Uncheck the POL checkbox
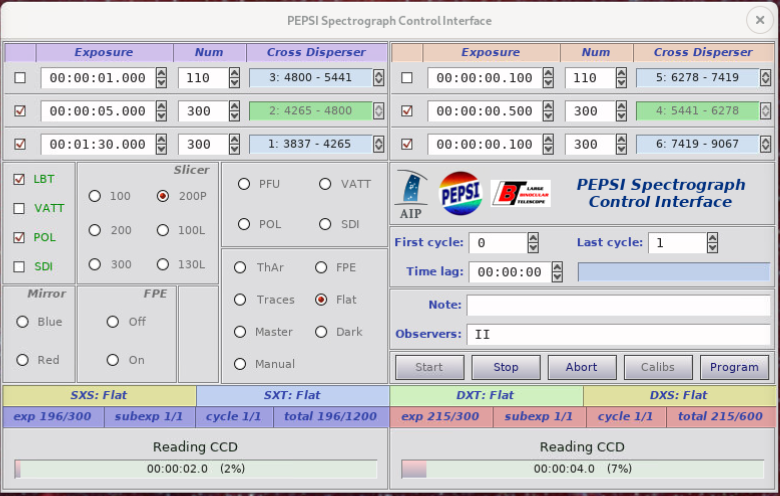Image resolution: width=780 pixels, height=496 pixels. pos(19,237)
